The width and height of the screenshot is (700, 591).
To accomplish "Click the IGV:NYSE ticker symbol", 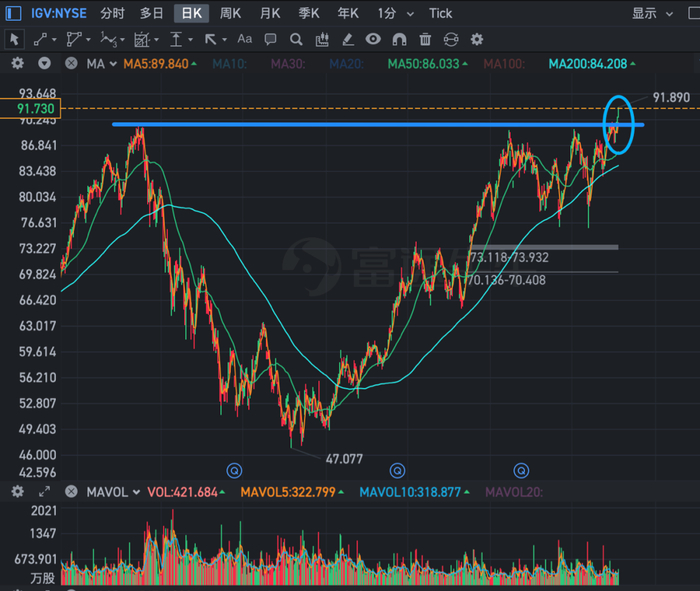I will (x=59, y=13).
